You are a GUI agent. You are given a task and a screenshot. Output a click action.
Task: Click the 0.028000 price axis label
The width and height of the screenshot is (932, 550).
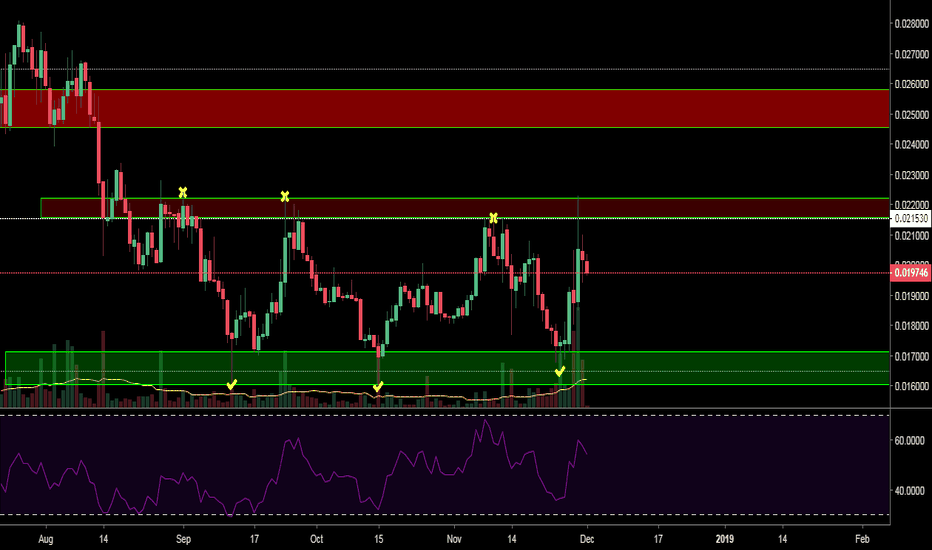click(x=911, y=24)
